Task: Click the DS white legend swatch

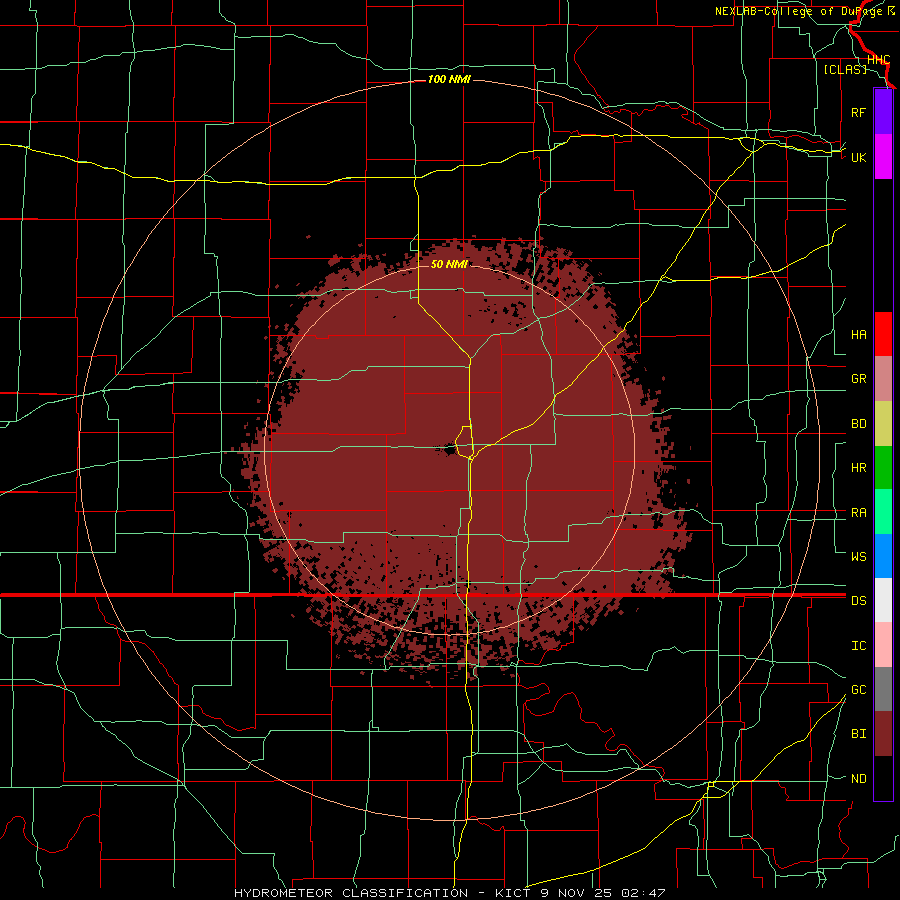Action: pyautogui.click(x=883, y=600)
